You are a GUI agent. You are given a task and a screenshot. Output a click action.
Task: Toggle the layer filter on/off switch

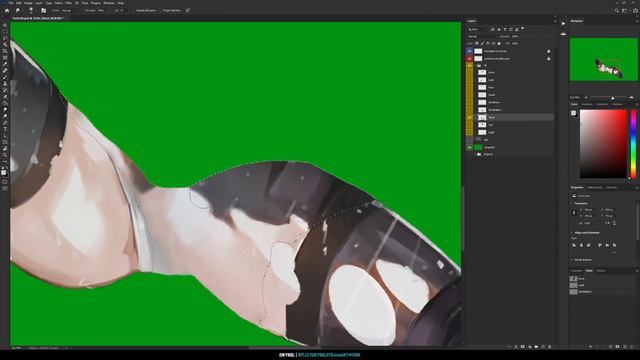click(x=522, y=29)
